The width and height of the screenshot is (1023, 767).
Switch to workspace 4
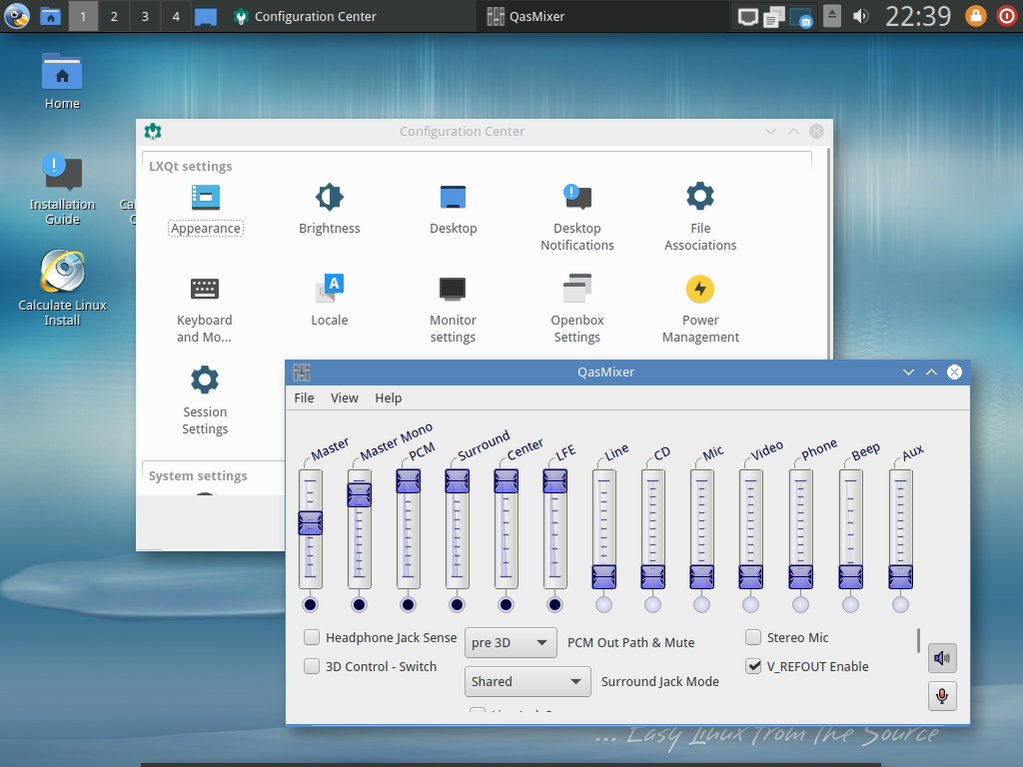point(176,16)
